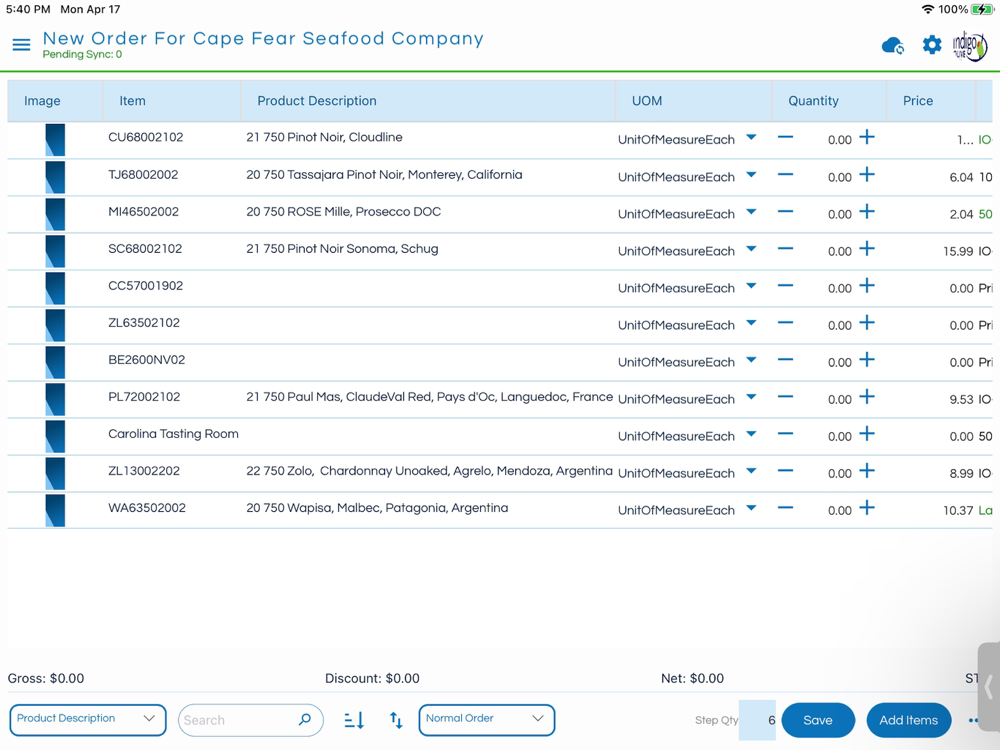This screenshot has width=1000, height=750.
Task: Save the order
Action: tap(818, 720)
